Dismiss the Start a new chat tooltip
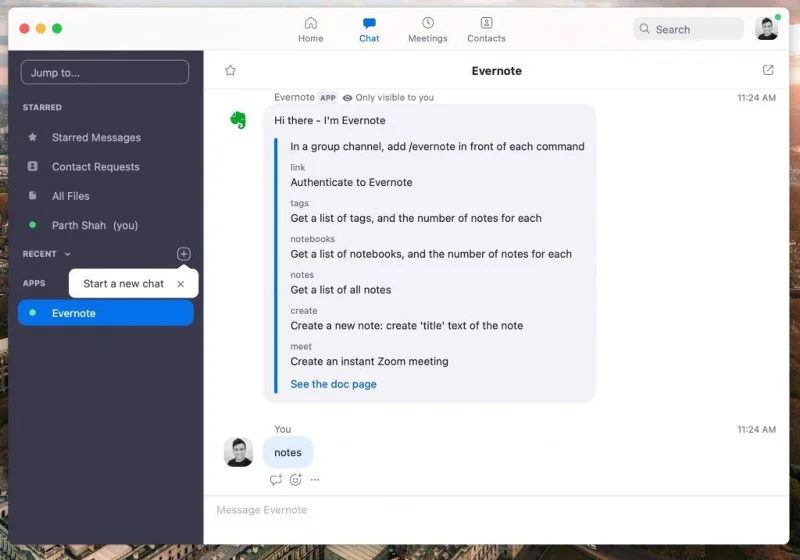 point(181,284)
